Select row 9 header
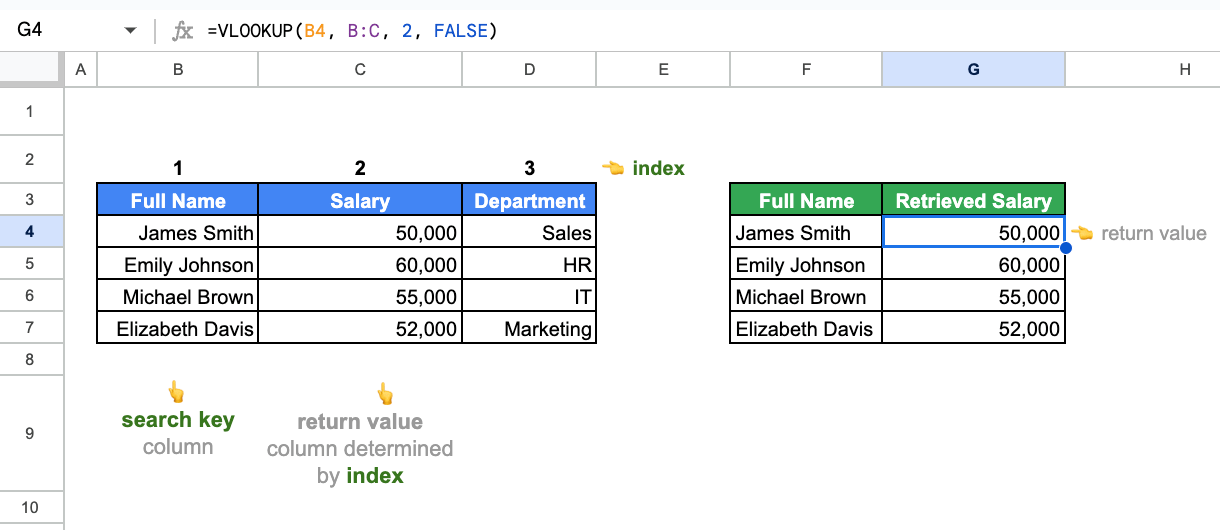1220x530 pixels. [32, 433]
